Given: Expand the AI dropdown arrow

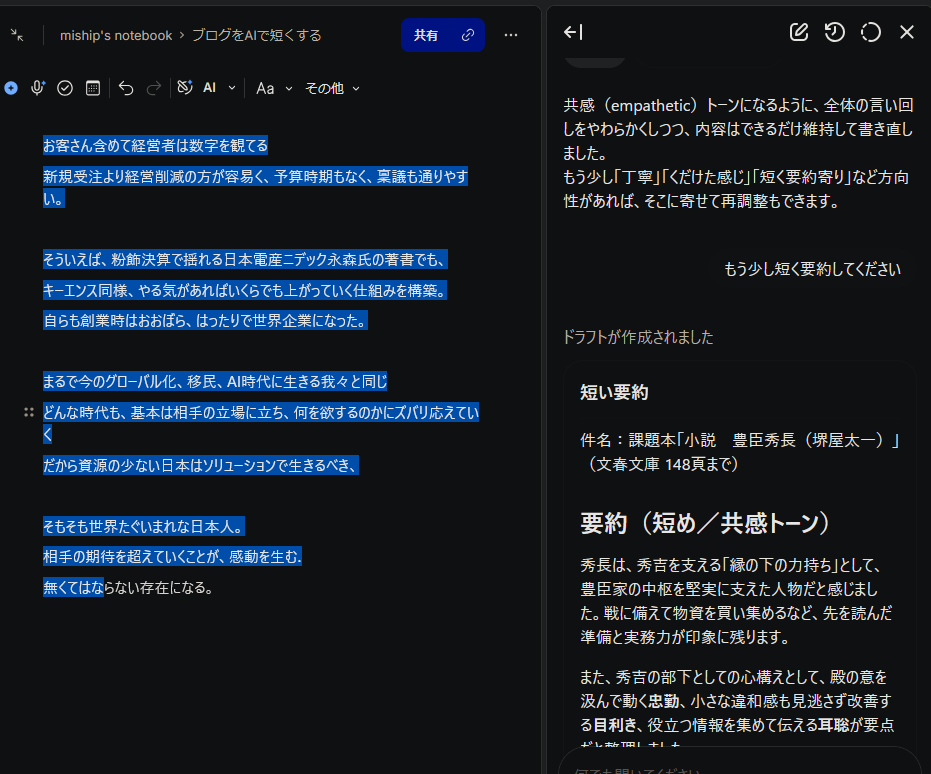Looking at the screenshot, I should click(x=232, y=88).
